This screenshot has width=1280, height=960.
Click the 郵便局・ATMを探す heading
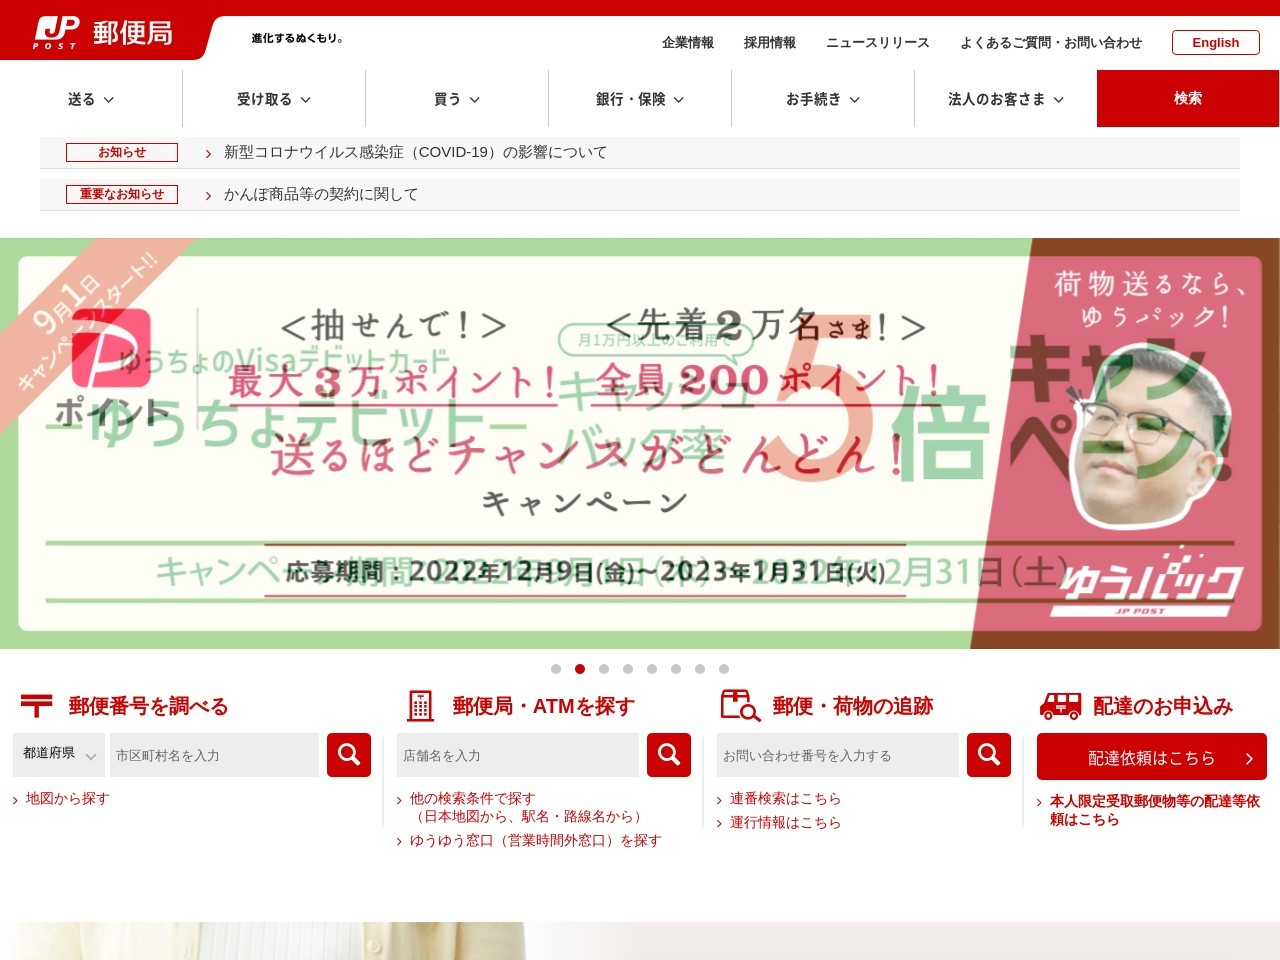[544, 706]
